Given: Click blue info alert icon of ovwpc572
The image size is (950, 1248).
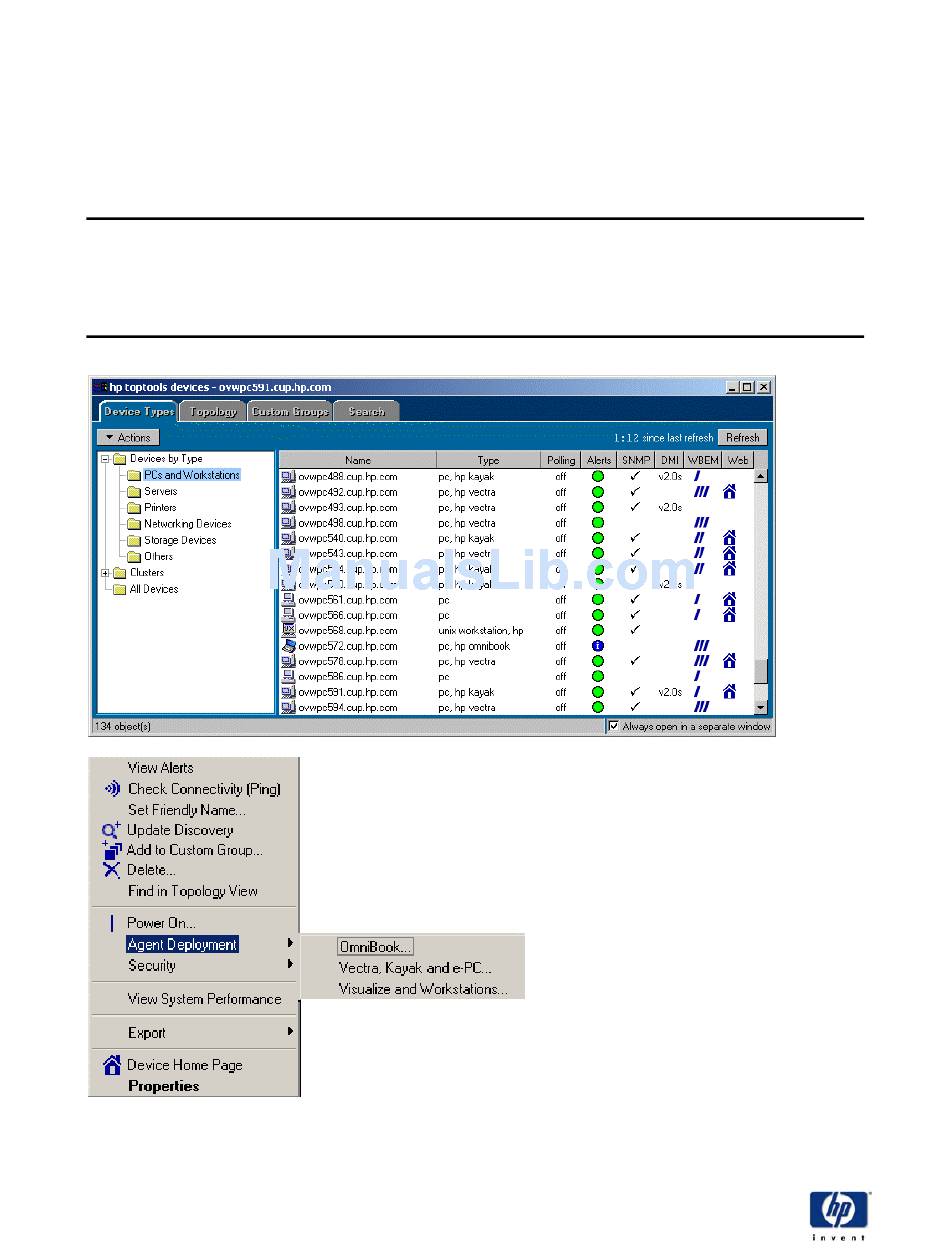Looking at the screenshot, I should tap(598, 646).
